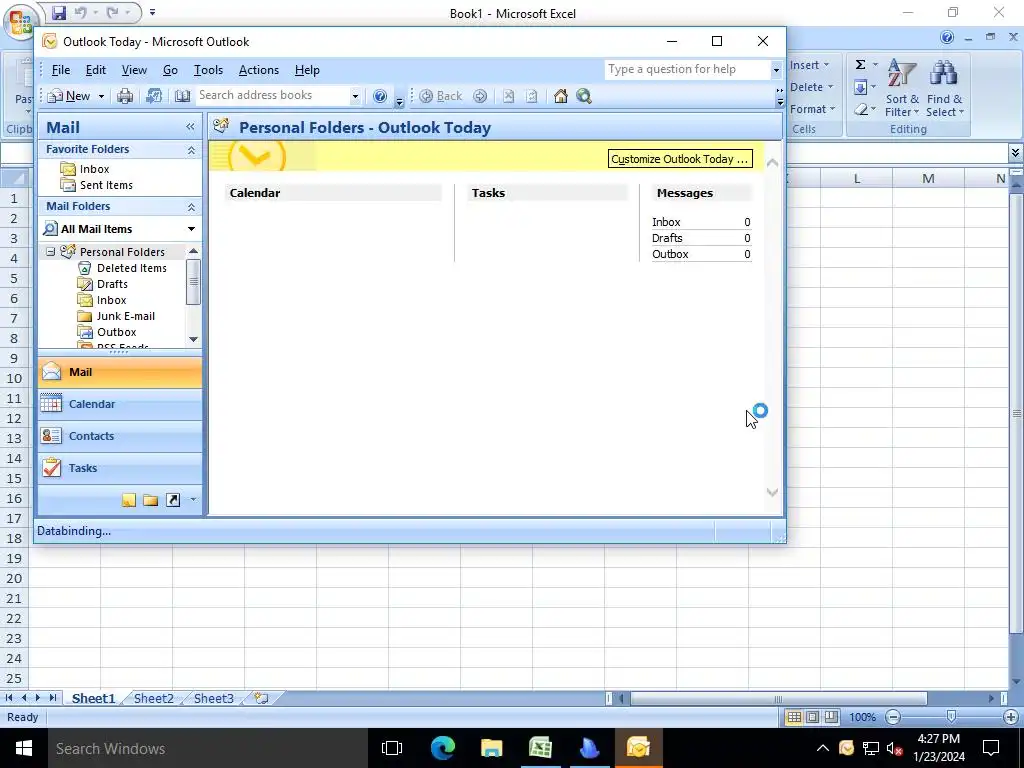1024x768 pixels.
Task: Minimize the navigation pane with the chevron
Action: (190, 127)
